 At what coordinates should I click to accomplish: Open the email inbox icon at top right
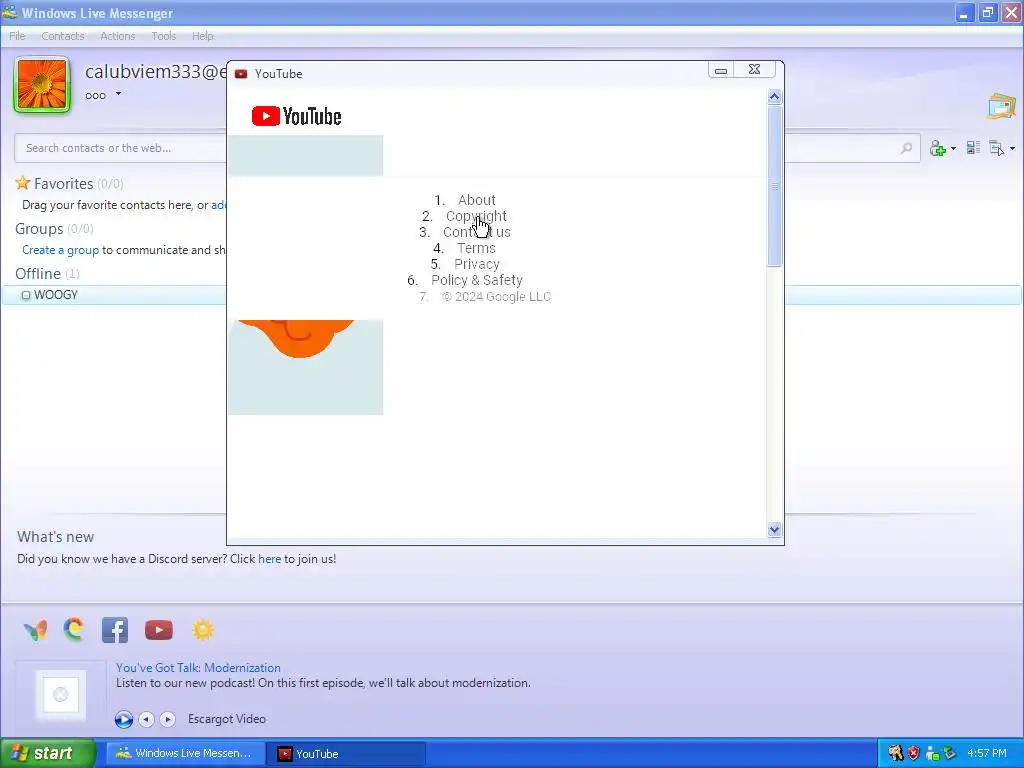[x=1001, y=106]
